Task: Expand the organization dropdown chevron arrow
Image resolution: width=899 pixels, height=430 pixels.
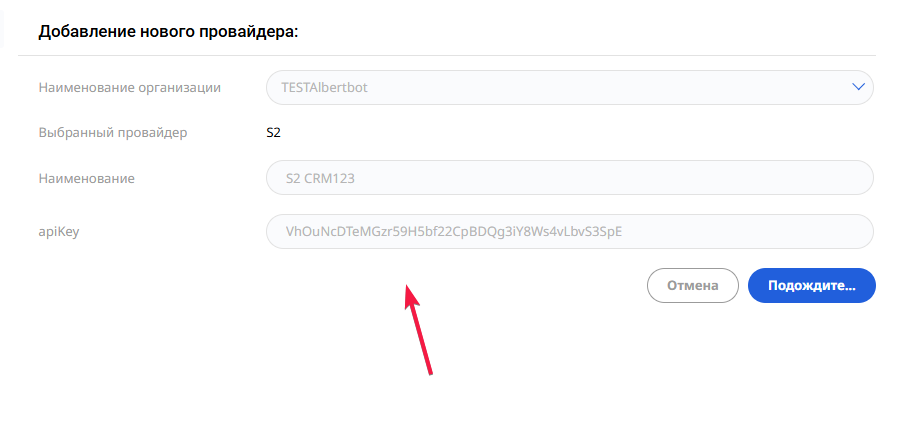Action: coord(857,87)
